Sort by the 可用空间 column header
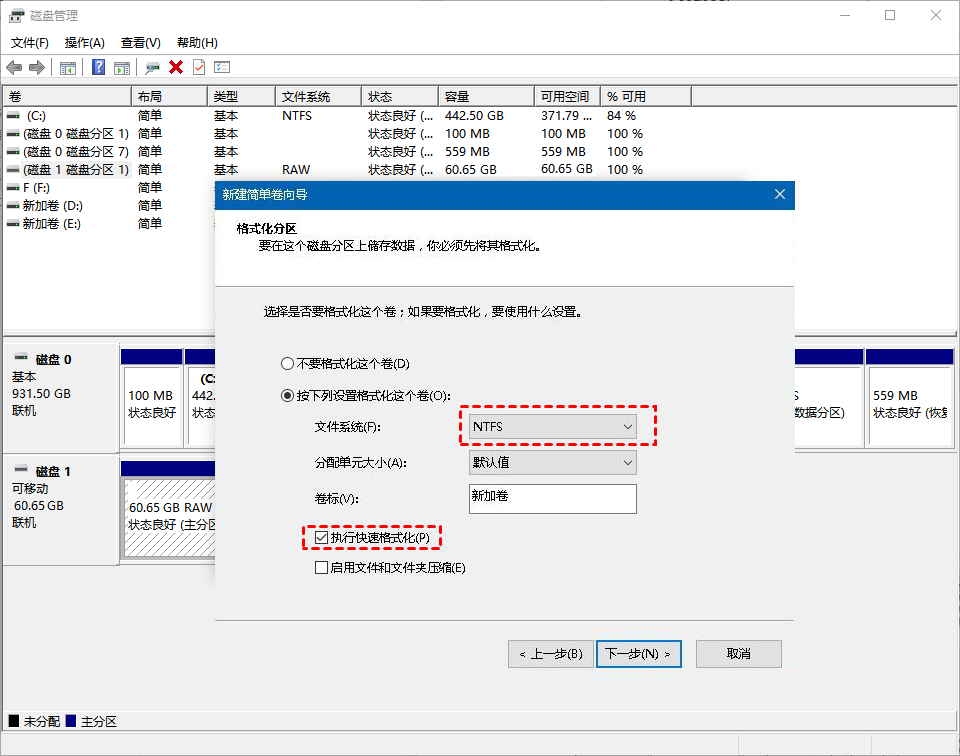 (567, 97)
